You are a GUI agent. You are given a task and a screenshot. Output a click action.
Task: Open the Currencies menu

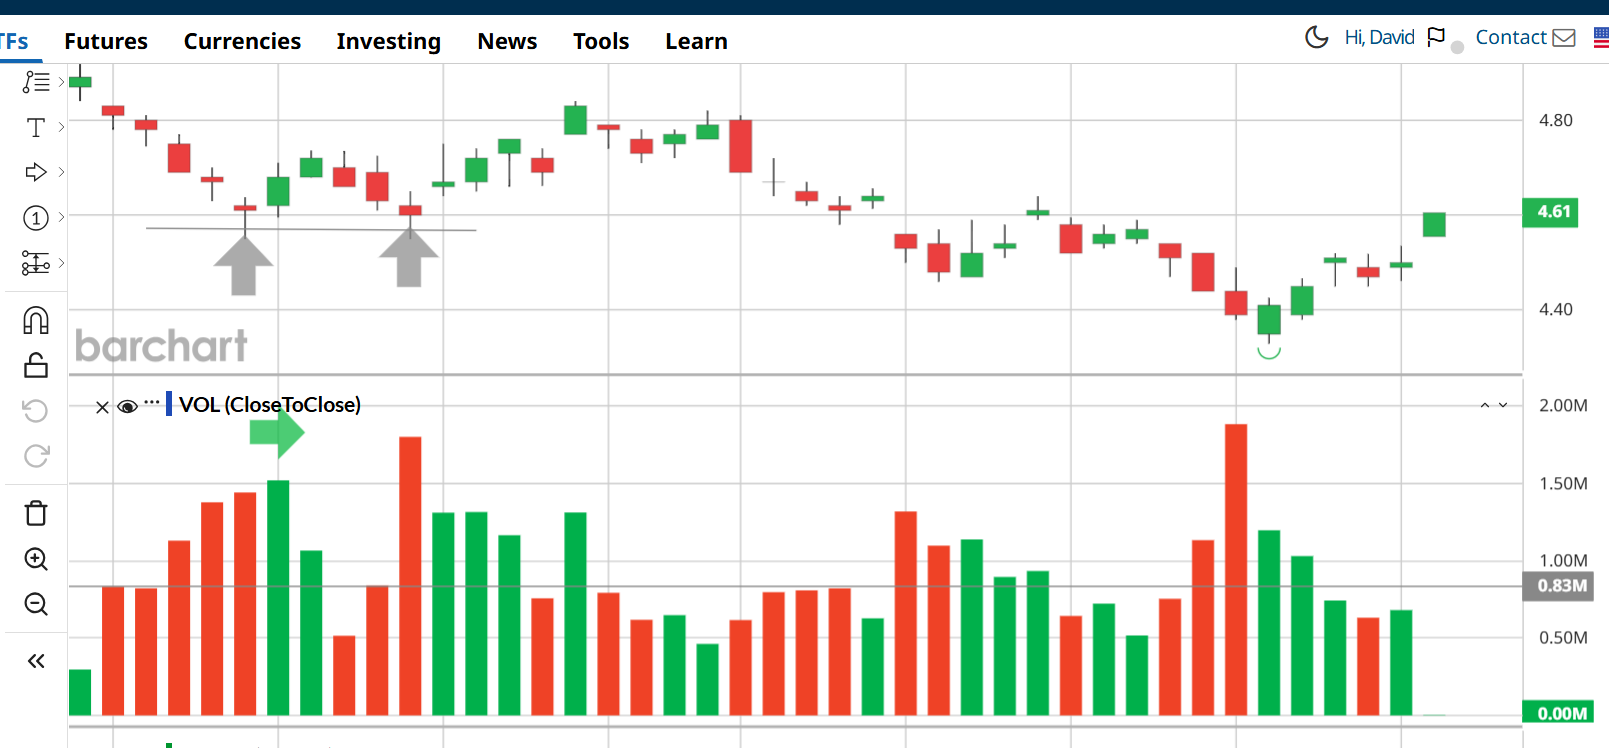242,41
